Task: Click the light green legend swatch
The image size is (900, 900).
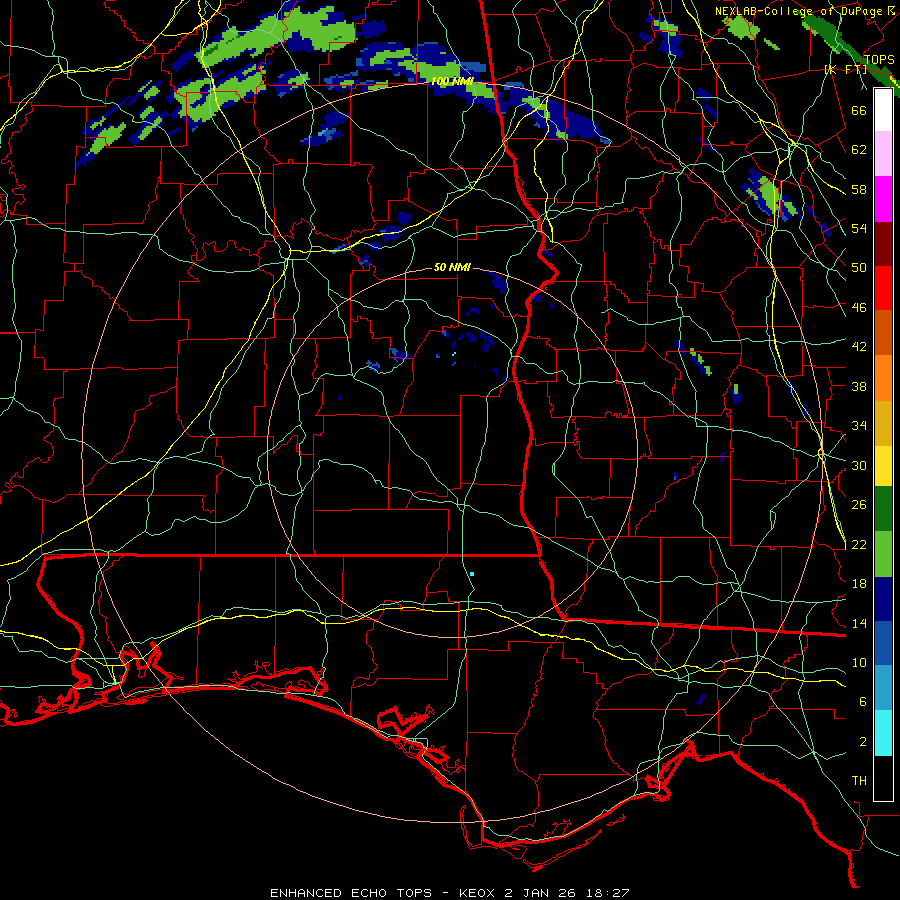Action: point(883,554)
